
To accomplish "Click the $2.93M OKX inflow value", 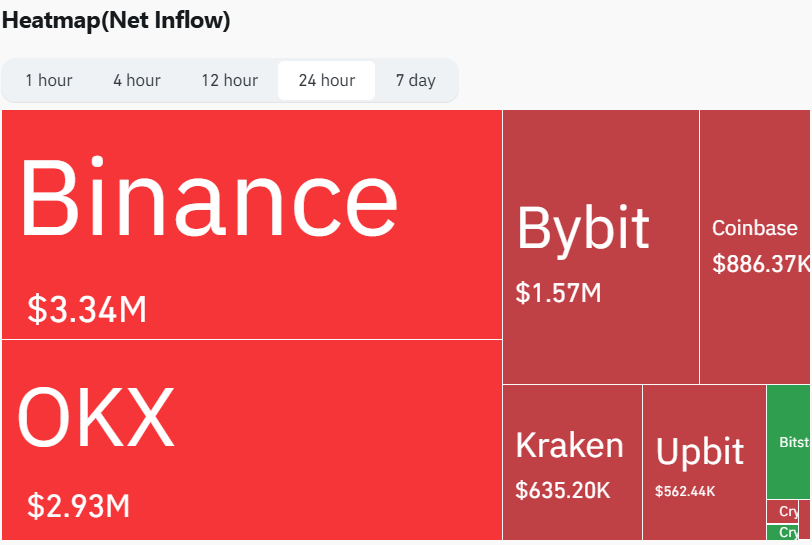I will [78, 506].
